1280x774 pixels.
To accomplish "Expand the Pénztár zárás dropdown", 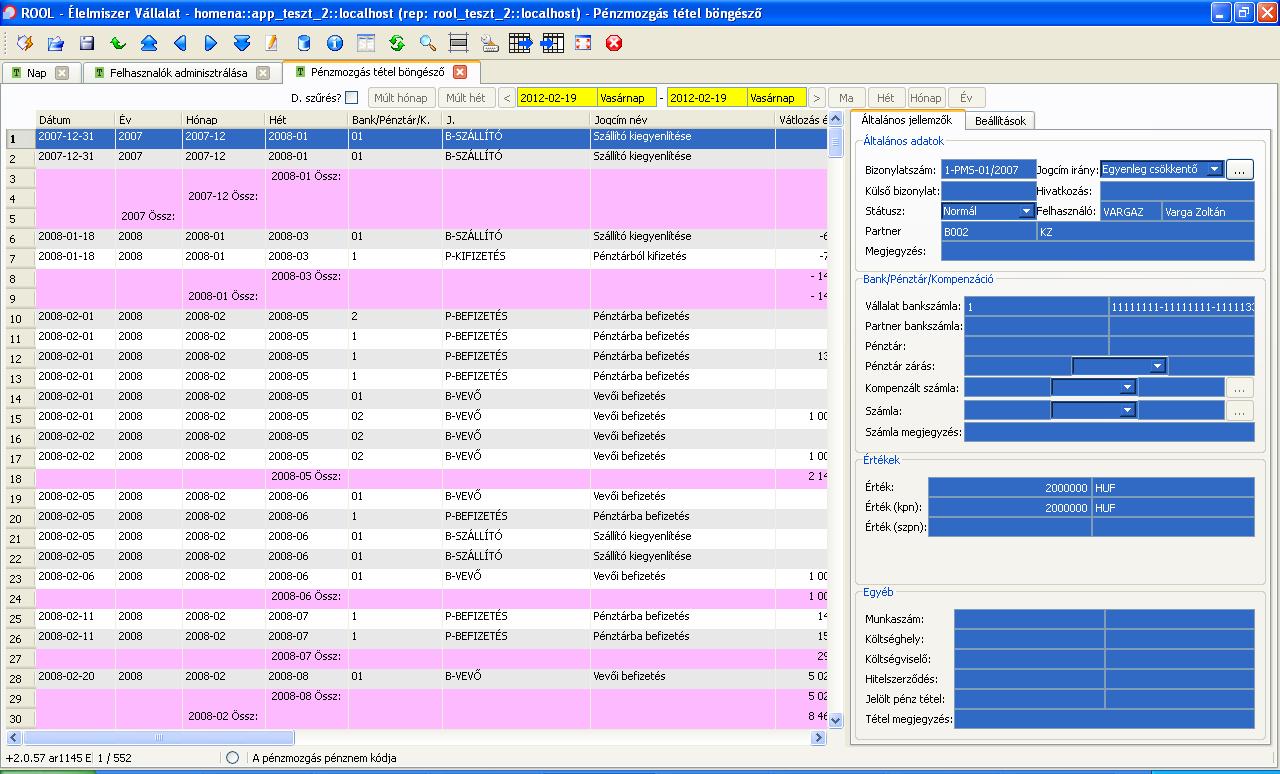I will (1157, 366).
